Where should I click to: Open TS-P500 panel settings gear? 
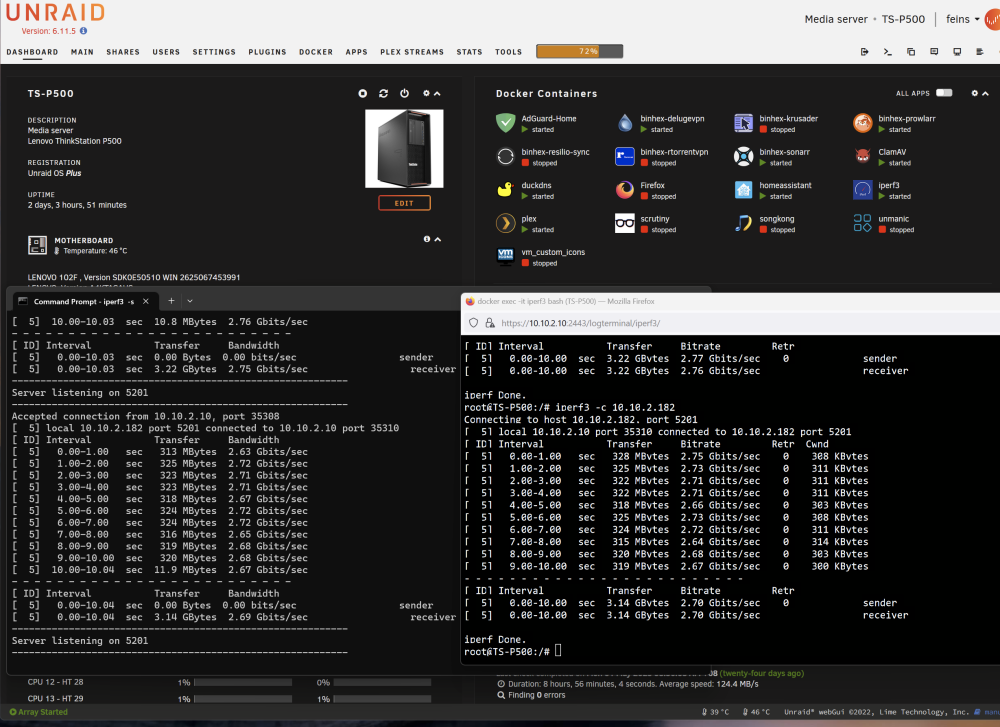[x=427, y=93]
